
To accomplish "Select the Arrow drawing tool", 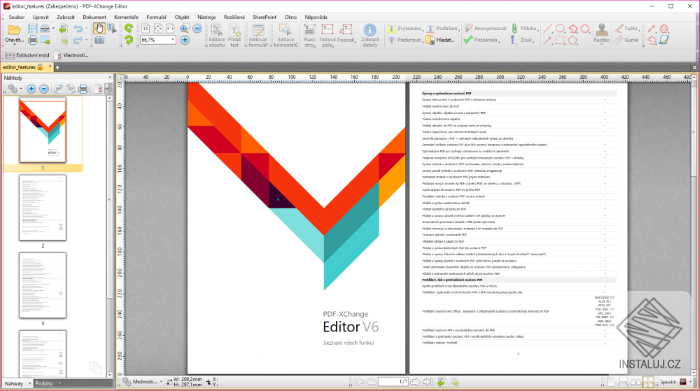I will click(x=547, y=41).
